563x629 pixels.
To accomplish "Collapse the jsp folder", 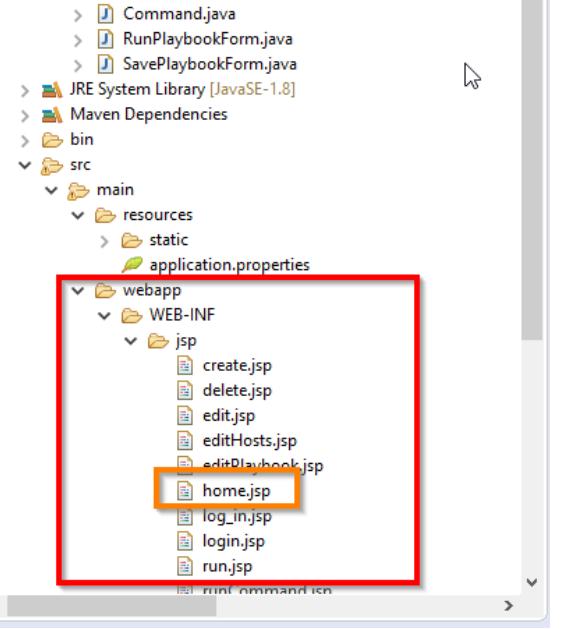I will pyautogui.click(x=131, y=341).
